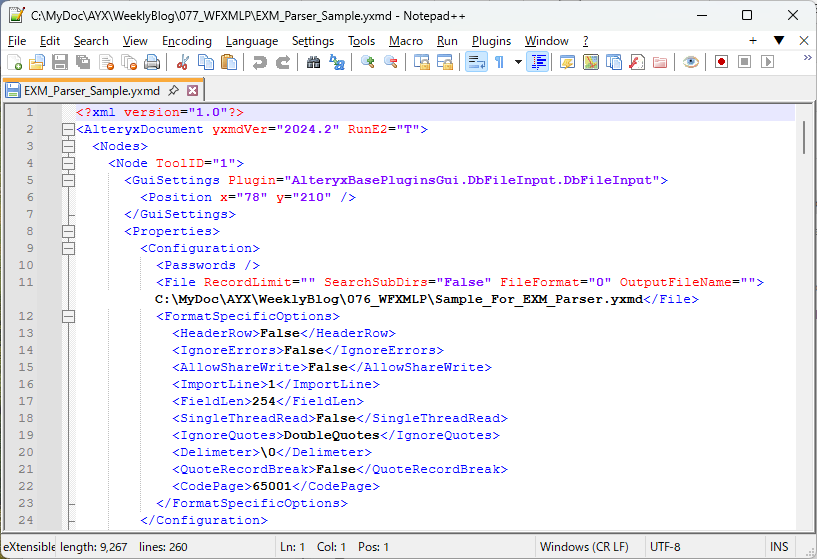This screenshot has height=559, width=817.
Task: Toggle Word Wrap in the toolbar
Action: pyautogui.click(x=476, y=62)
